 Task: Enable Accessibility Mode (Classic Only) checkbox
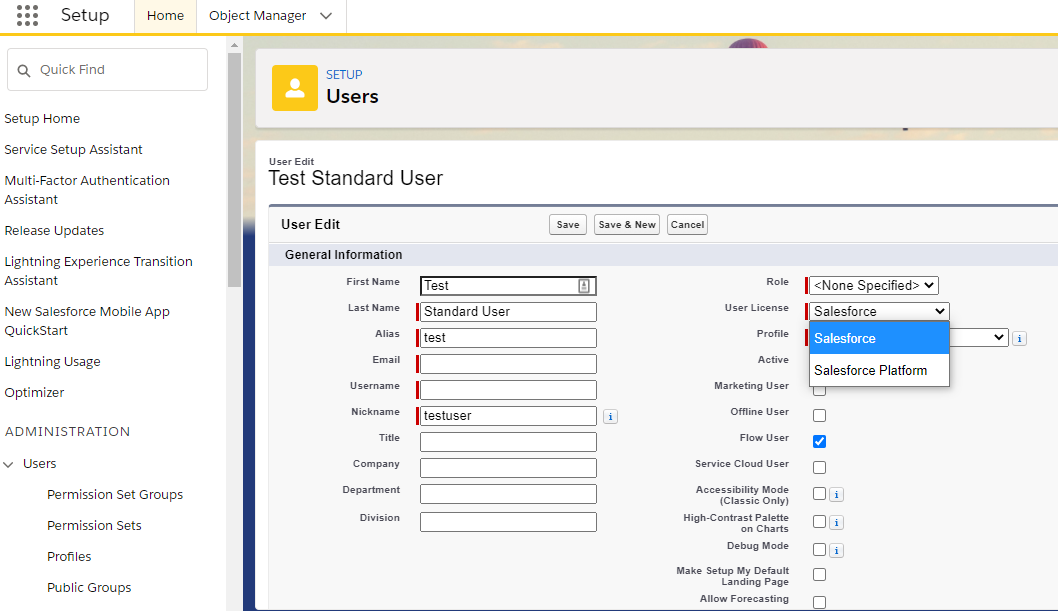point(819,494)
